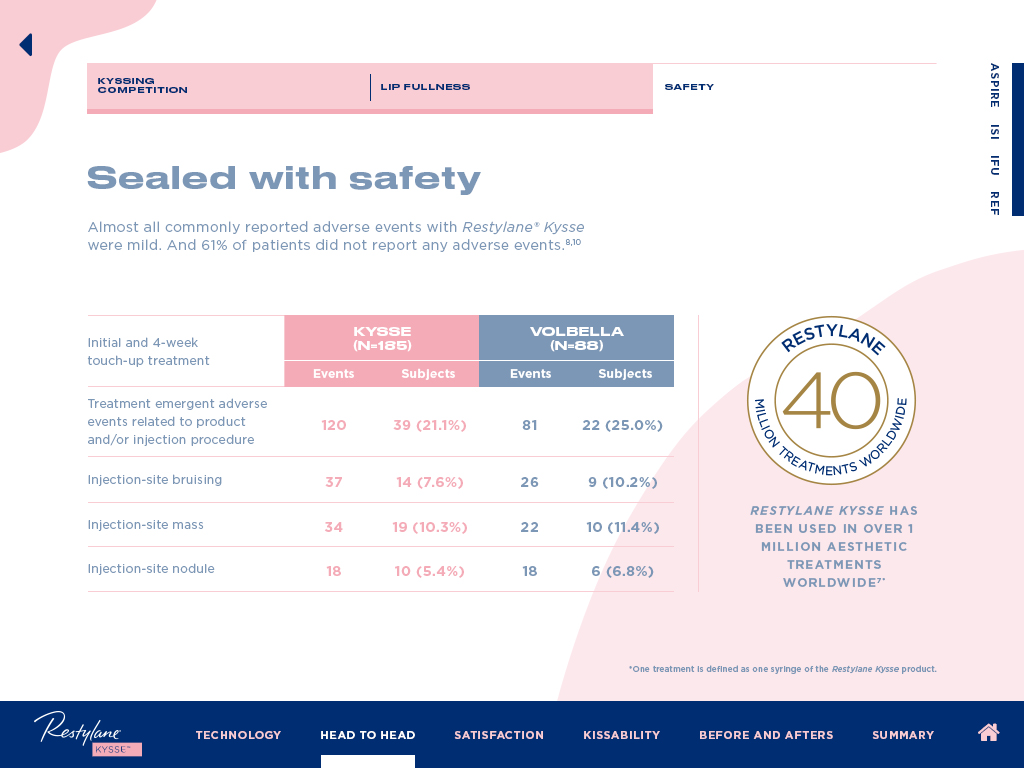
Task: Select the Safety tab
Action: pyautogui.click(x=689, y=87)
